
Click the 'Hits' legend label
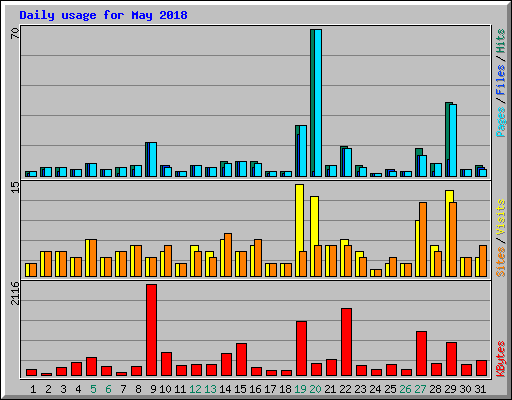pyautogui.click(x=500, y=41)
